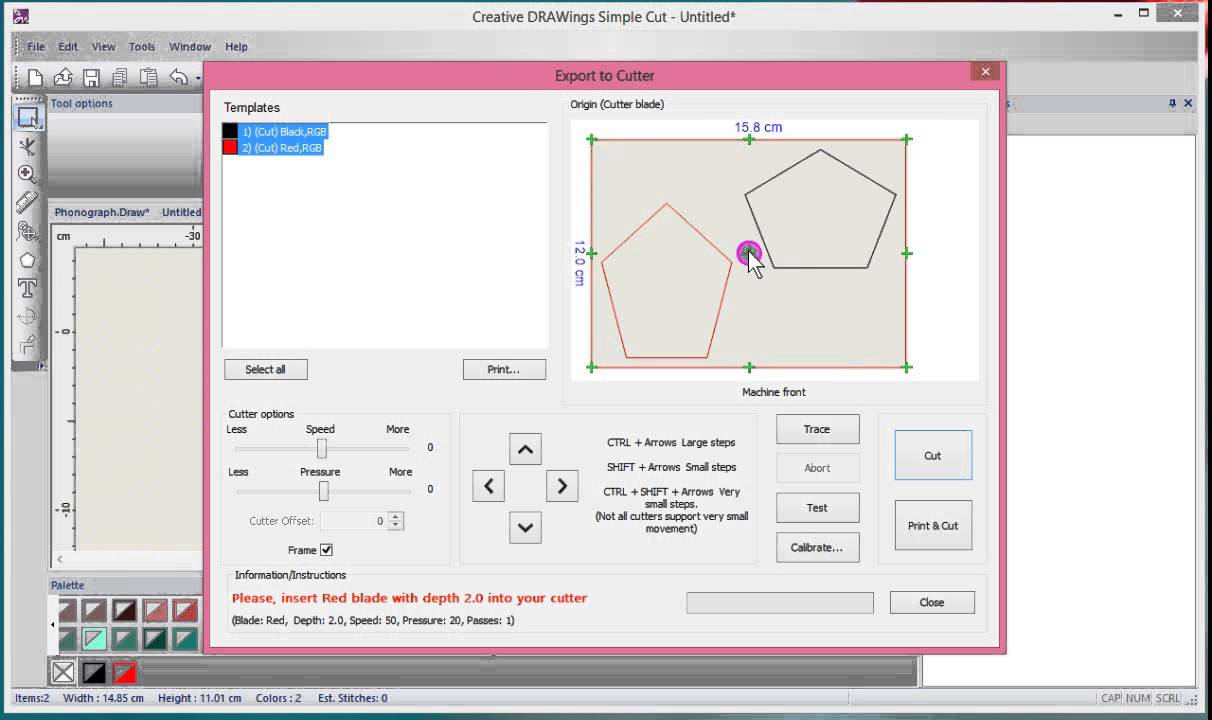Click the Print... button
The height and width of the screenshot is (720, 1212).
click(504, 369)
